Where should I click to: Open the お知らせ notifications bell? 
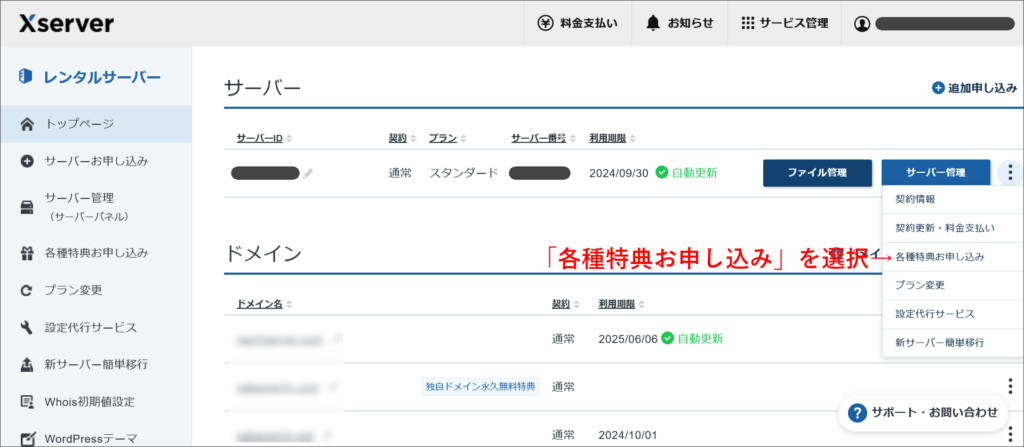(679, 24)
